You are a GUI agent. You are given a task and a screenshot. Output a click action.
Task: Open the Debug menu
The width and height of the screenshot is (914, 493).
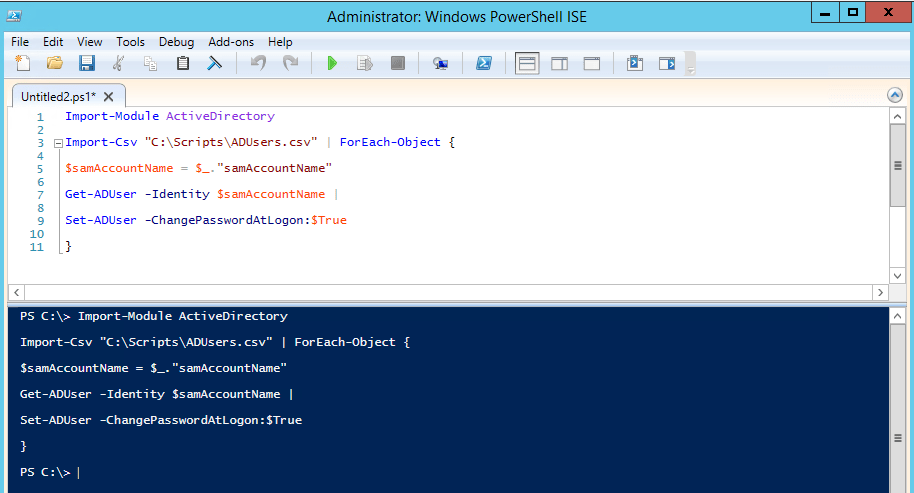point(176,42)
